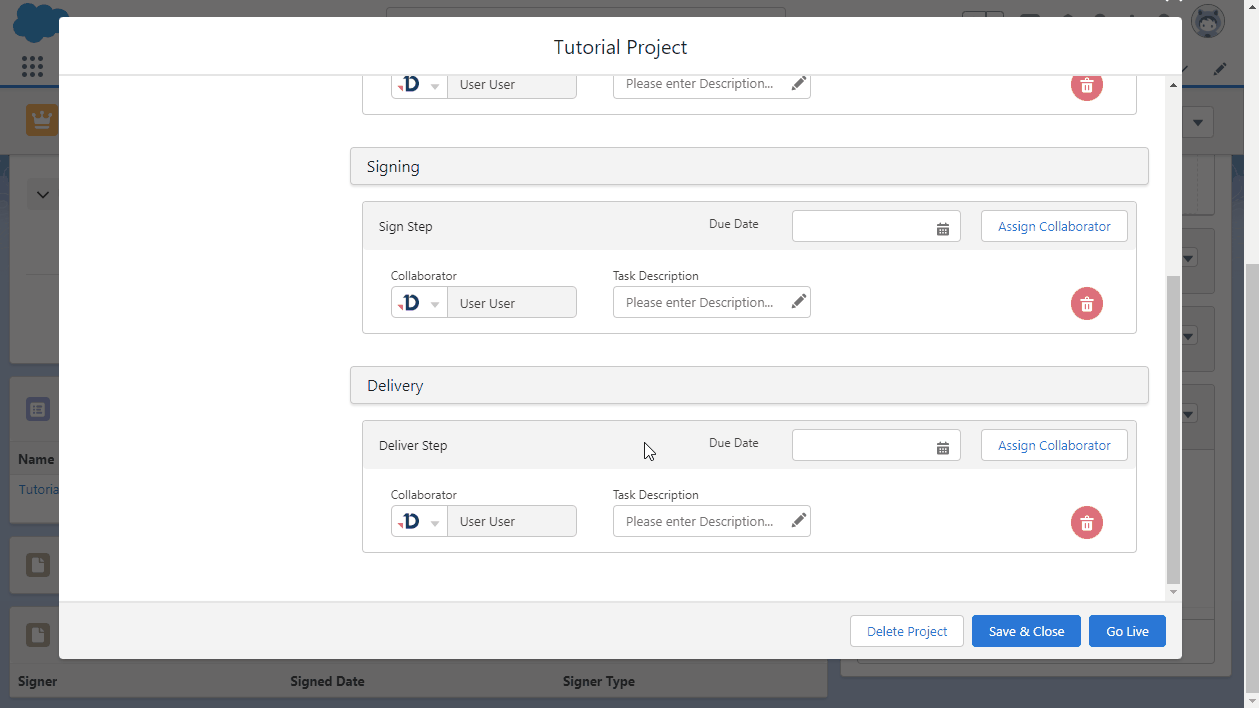This screenshot has height=708, width=1259.
Task: Open the App Launcher grid icon
Action: click(32, 67)
